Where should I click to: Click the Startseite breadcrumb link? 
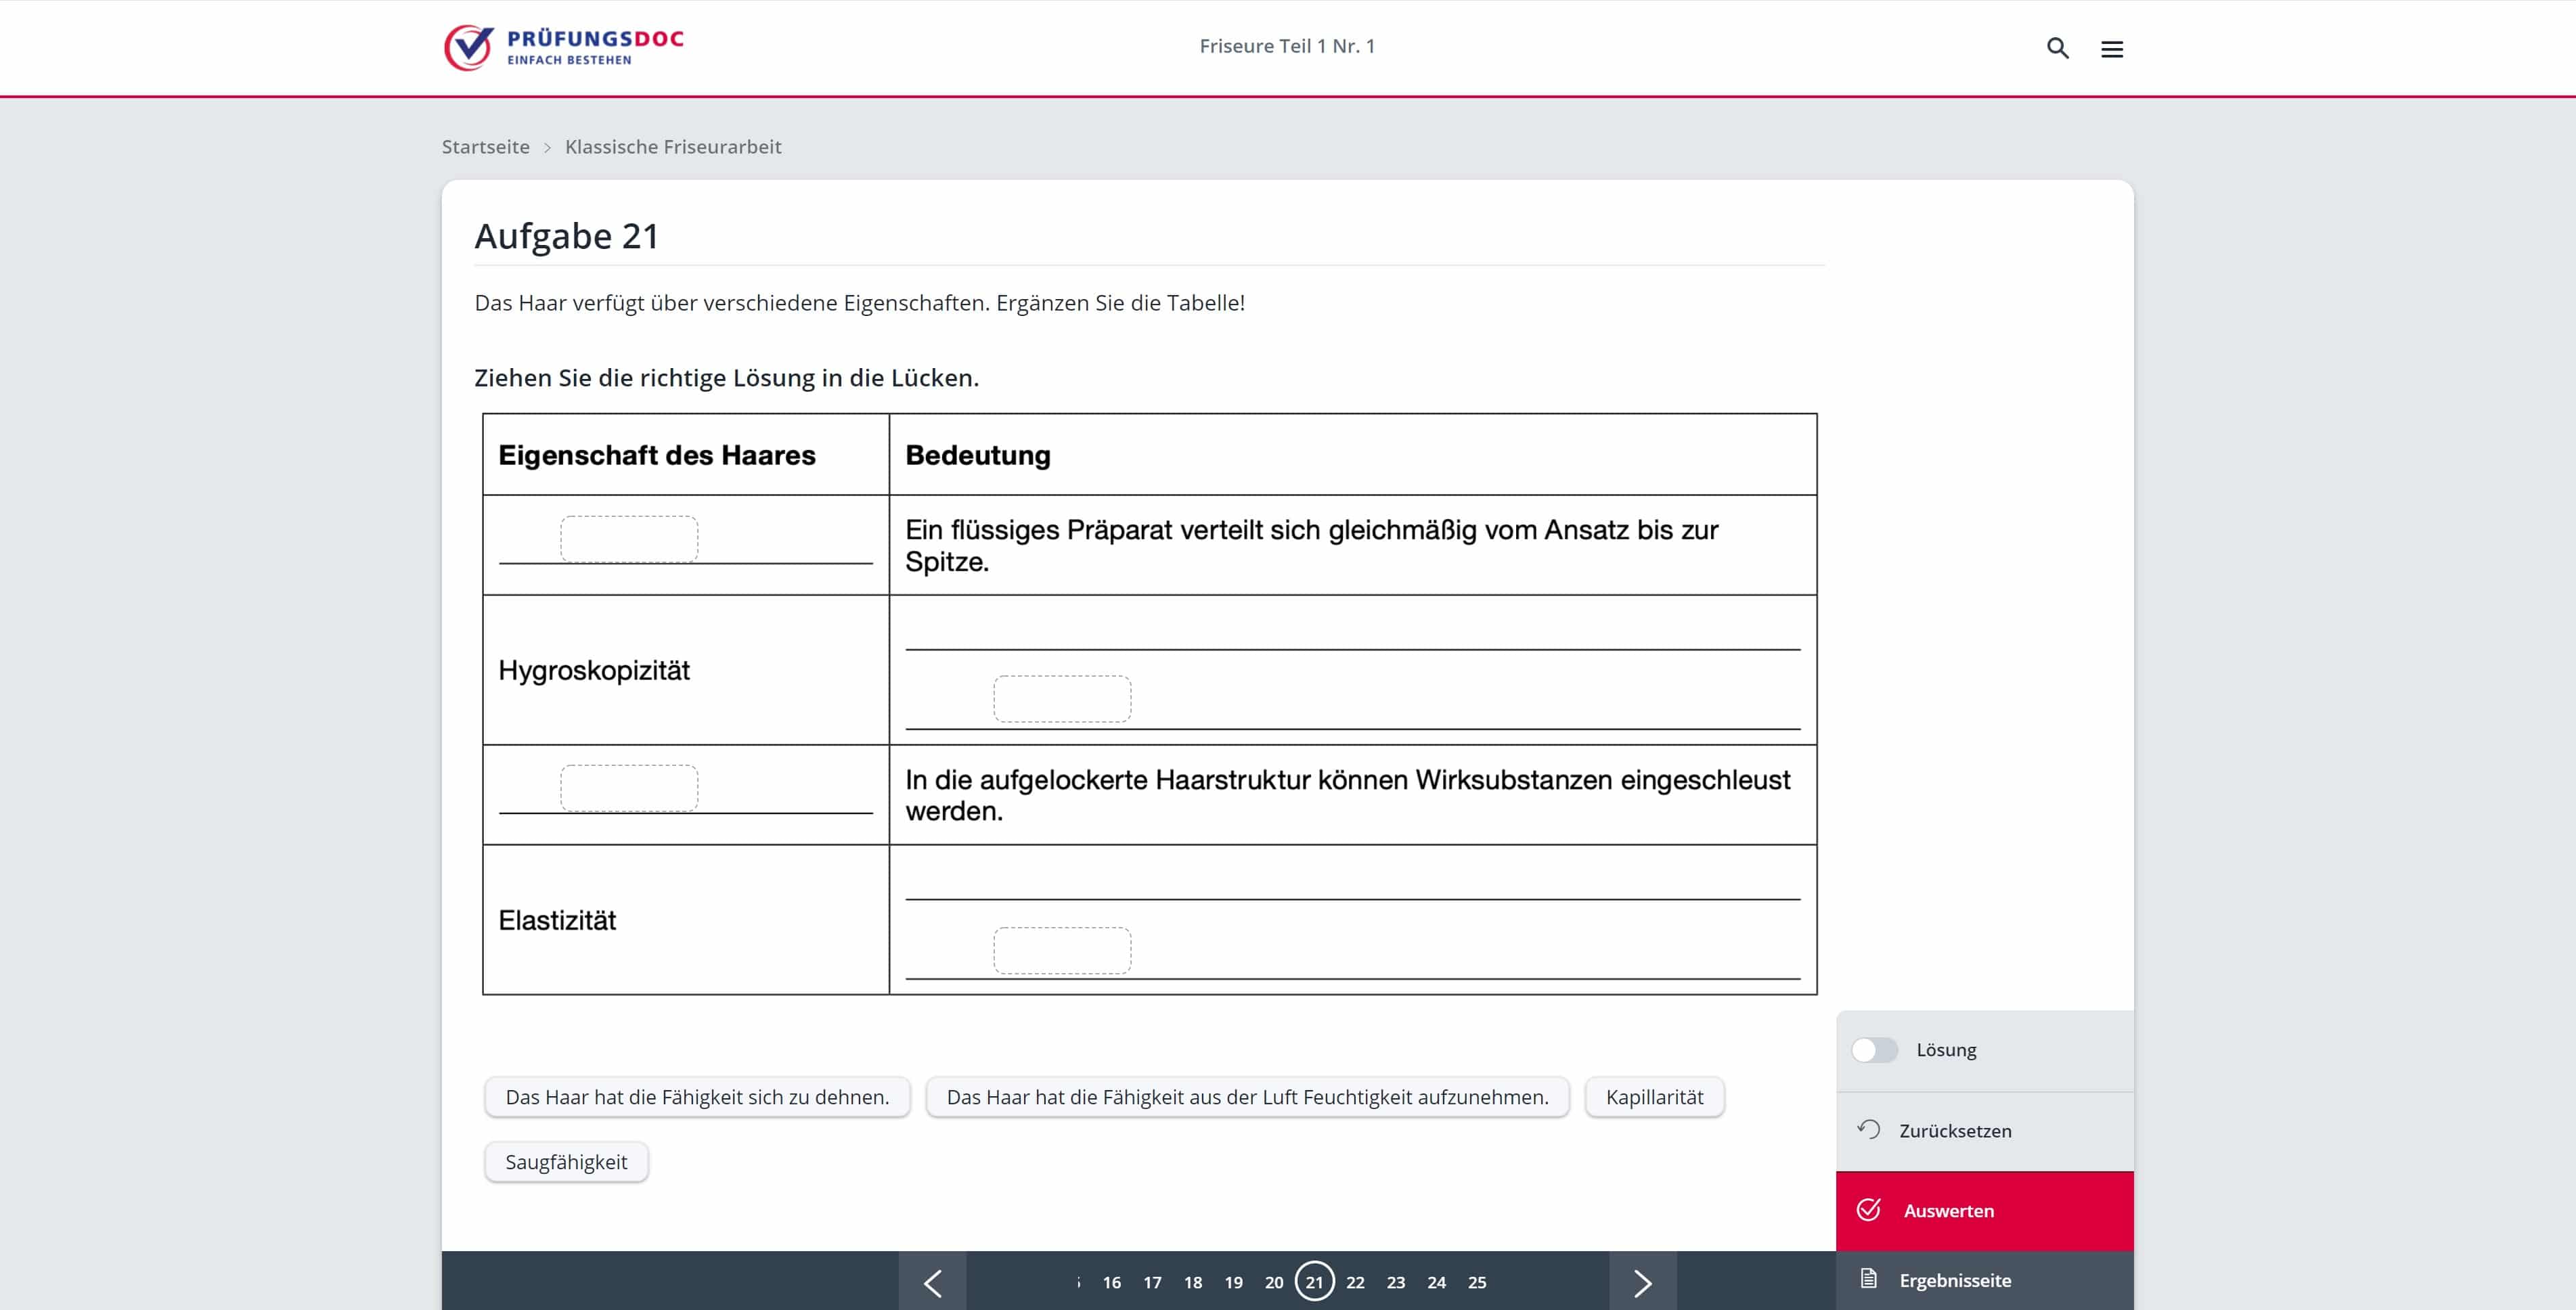(485, 147)
